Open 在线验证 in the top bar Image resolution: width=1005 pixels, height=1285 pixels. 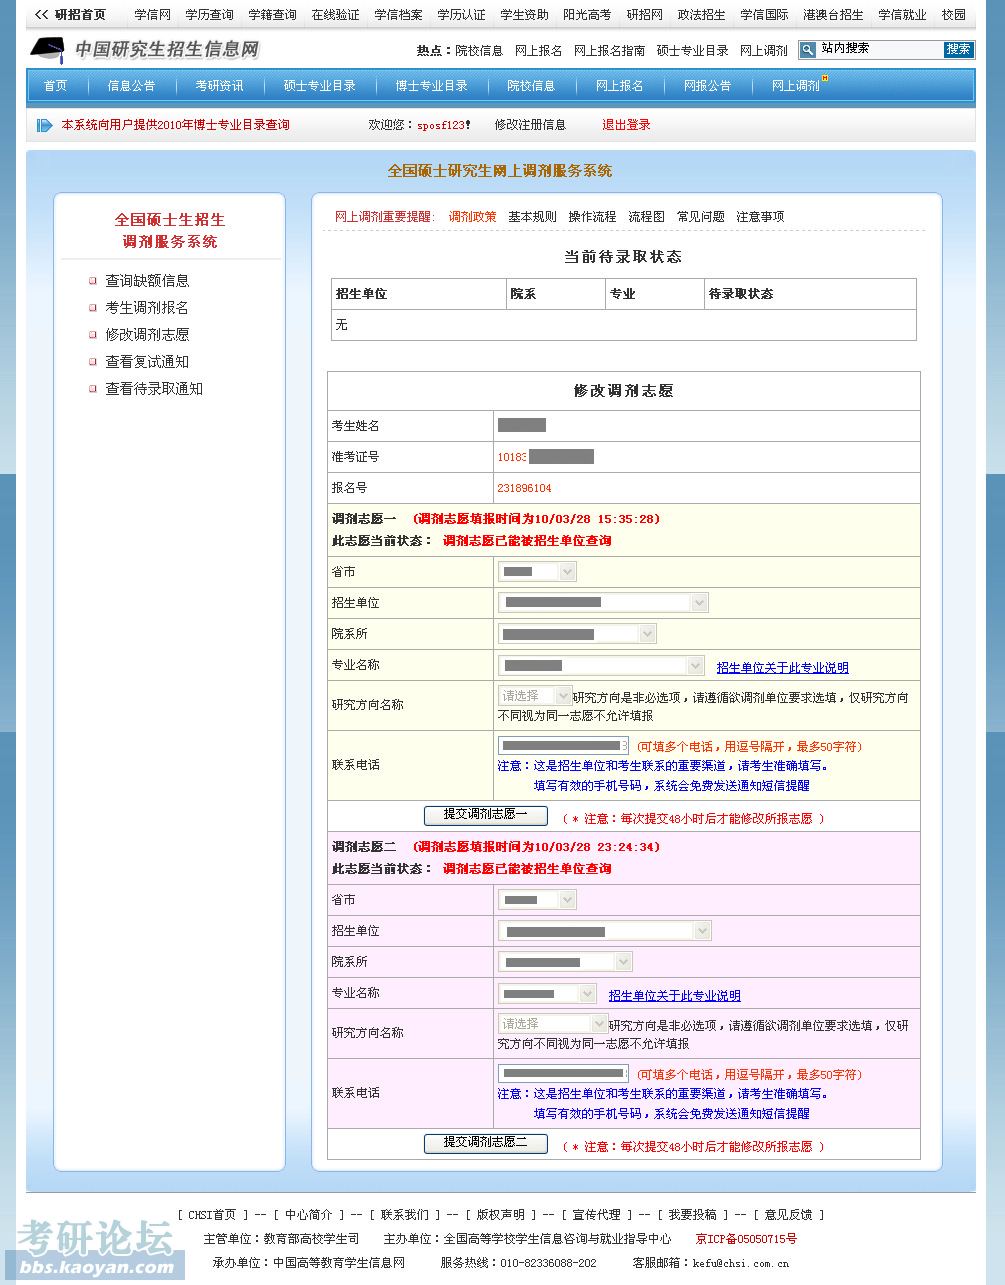point(335,15)
